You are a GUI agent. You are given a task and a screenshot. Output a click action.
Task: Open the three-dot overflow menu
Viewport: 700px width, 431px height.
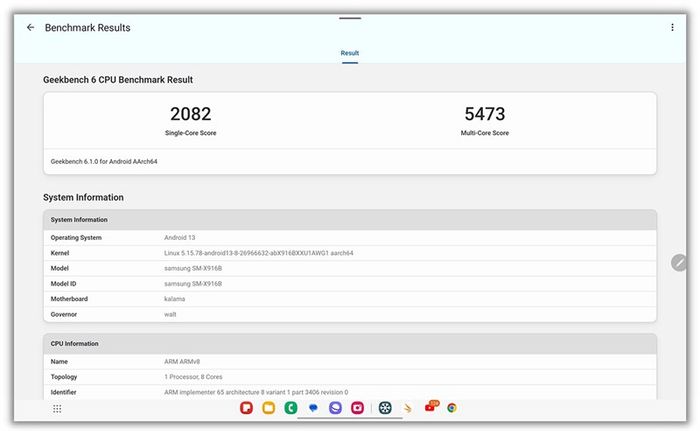coord(672,28)
